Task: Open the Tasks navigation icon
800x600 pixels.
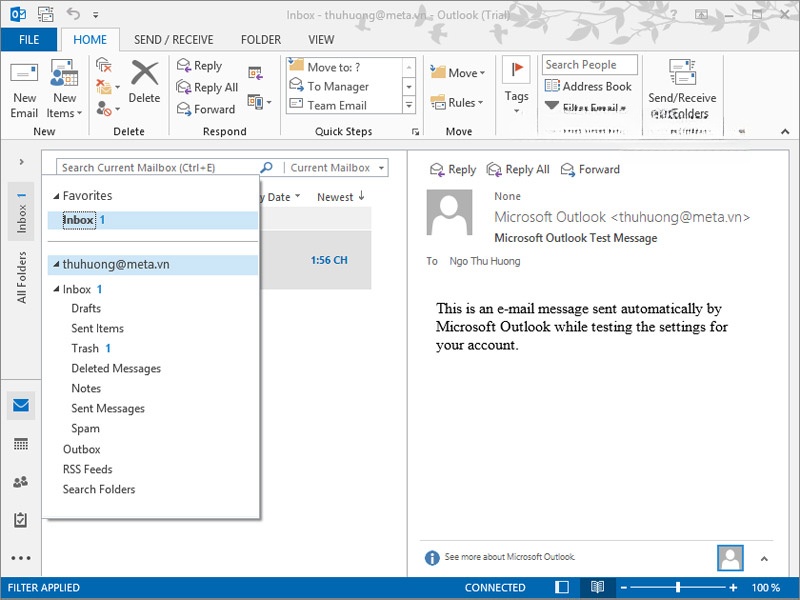Action: [x=21, y=520]
